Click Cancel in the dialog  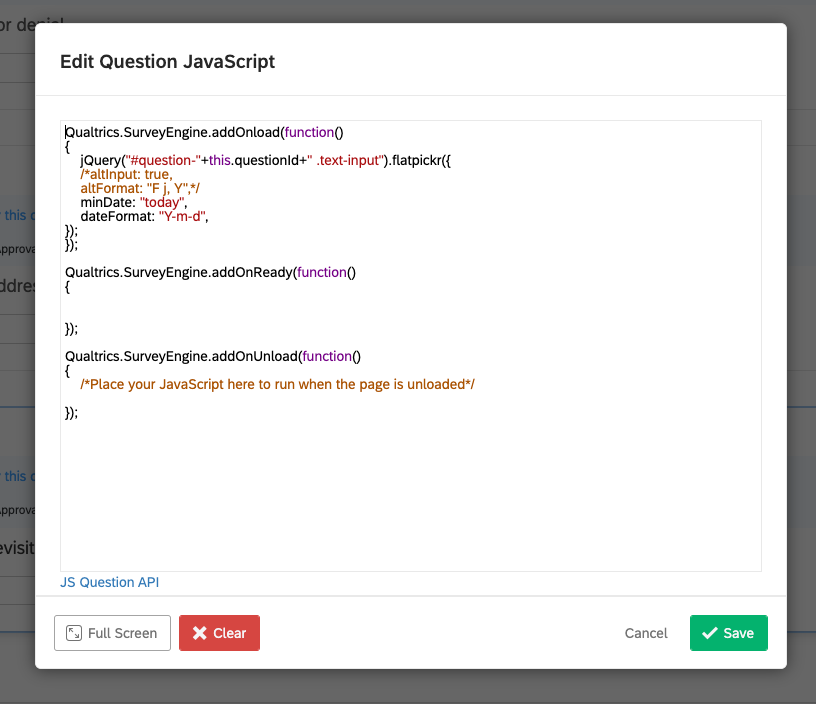[x=645, y=633]
